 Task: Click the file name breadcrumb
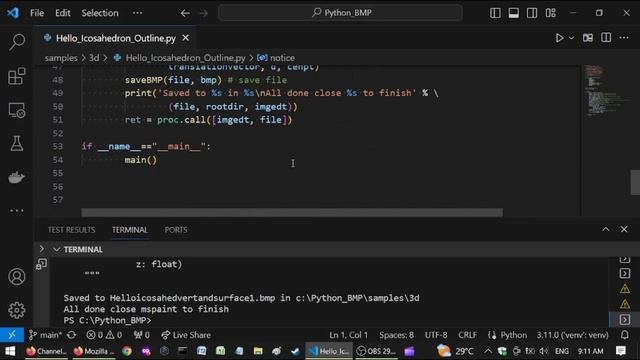pos(185,58)
